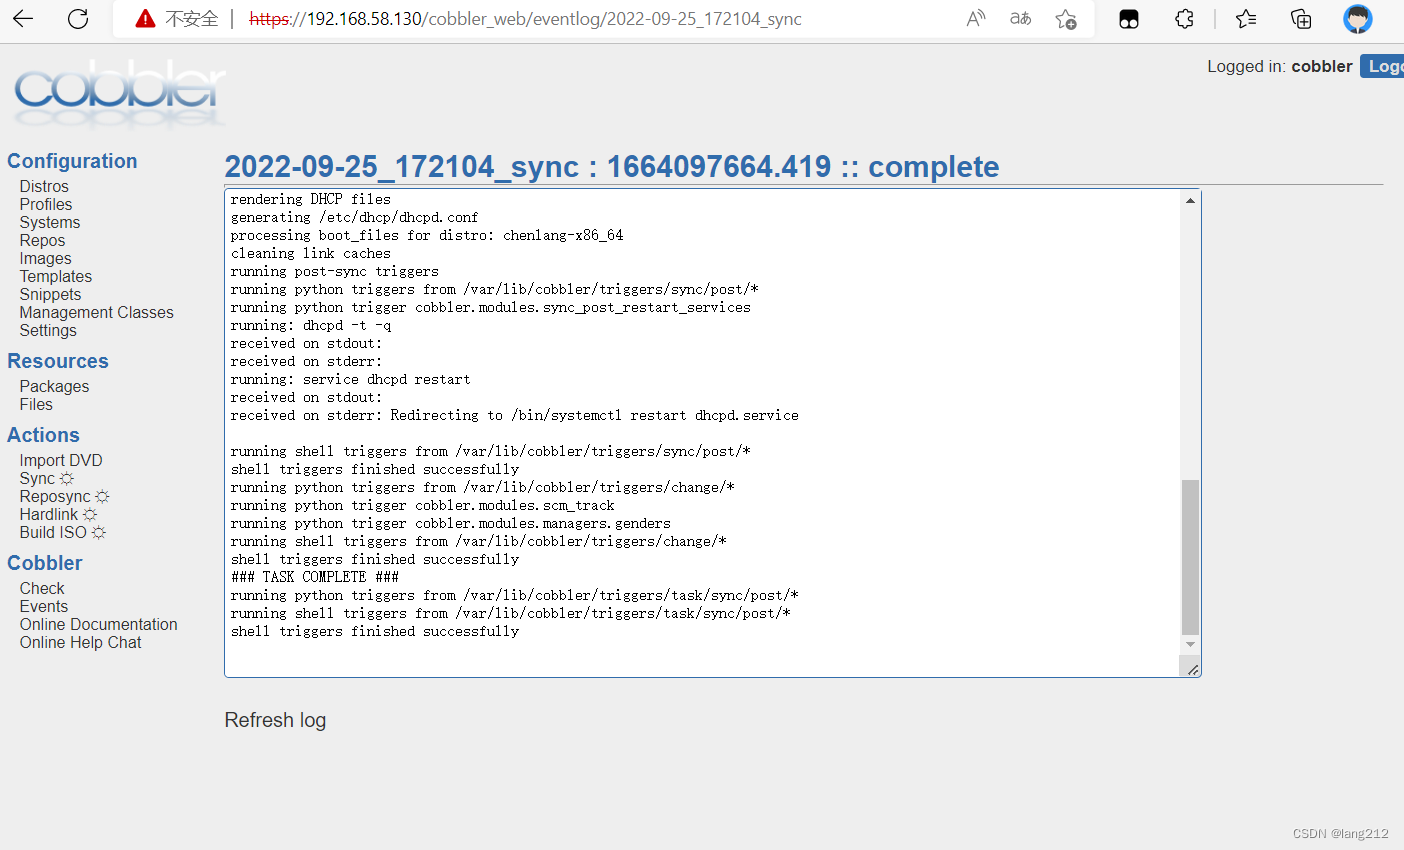Add the page to favorites using the star-plus icon
This screenshot has height=850, width=1404.
(1066, 19)
